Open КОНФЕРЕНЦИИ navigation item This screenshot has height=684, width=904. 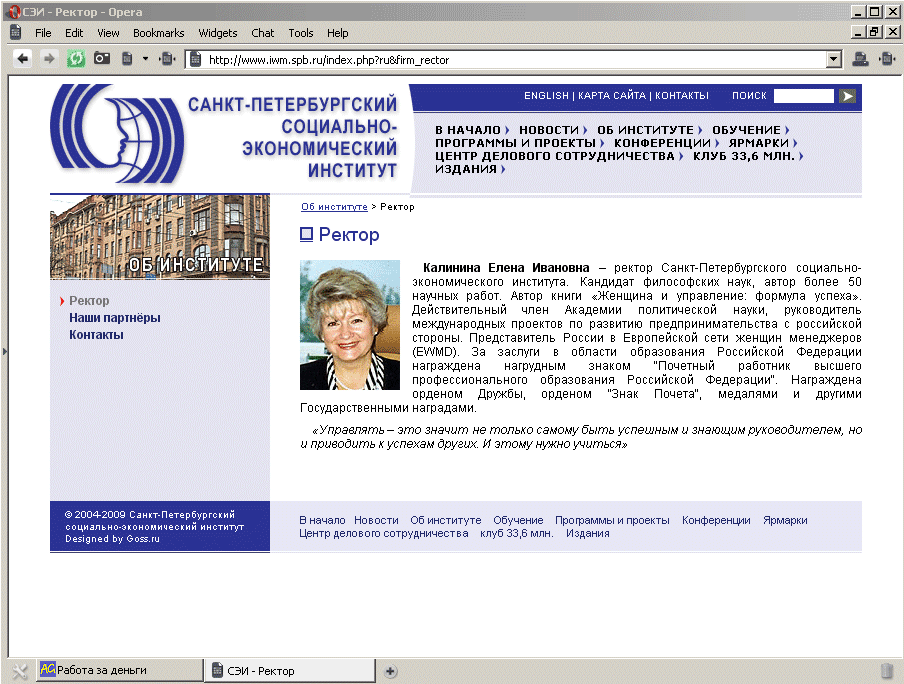(662, 142)
